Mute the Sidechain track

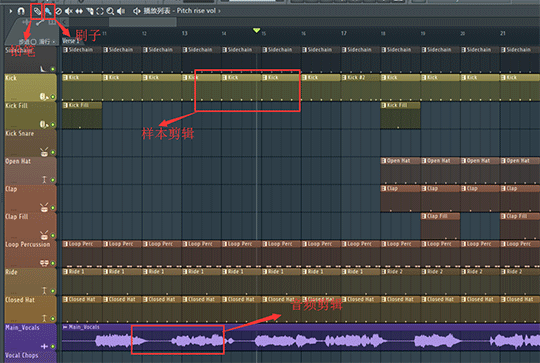(x=53, y=69)
